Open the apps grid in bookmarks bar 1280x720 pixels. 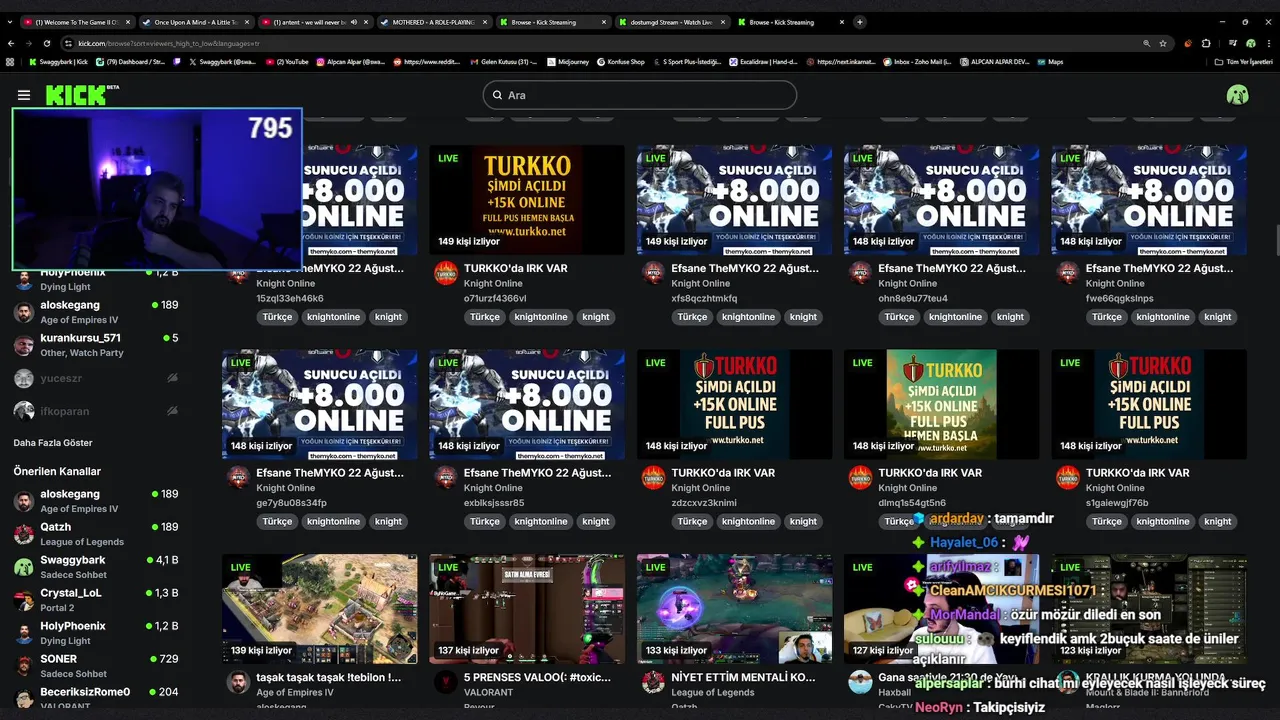[x=10, y=61]
